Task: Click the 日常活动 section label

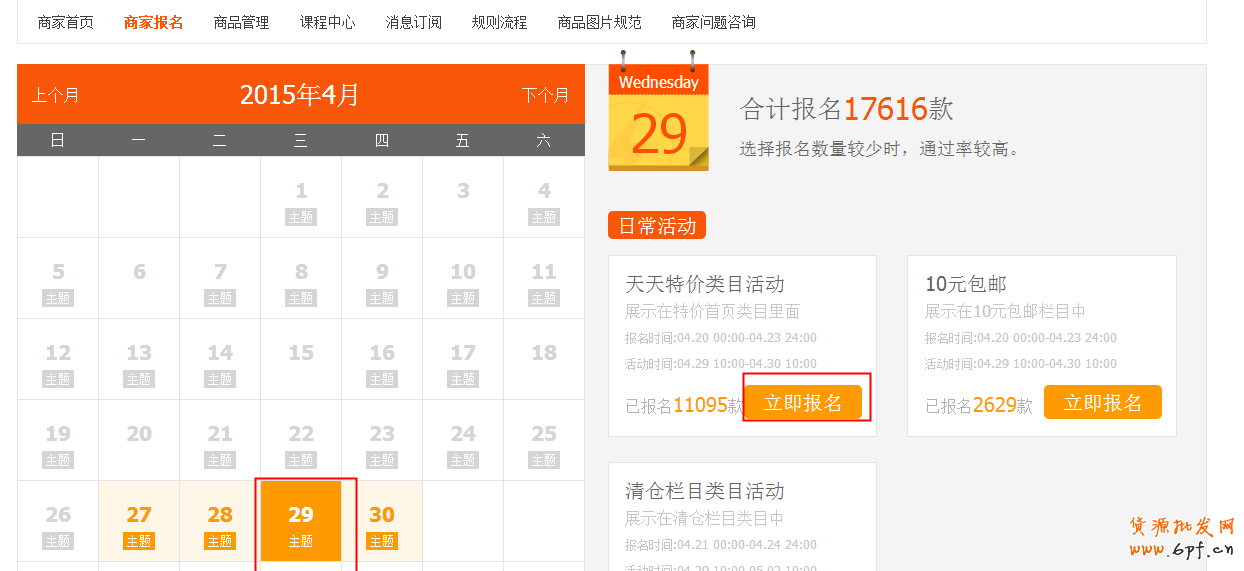Action: click(x=657, y=226)
